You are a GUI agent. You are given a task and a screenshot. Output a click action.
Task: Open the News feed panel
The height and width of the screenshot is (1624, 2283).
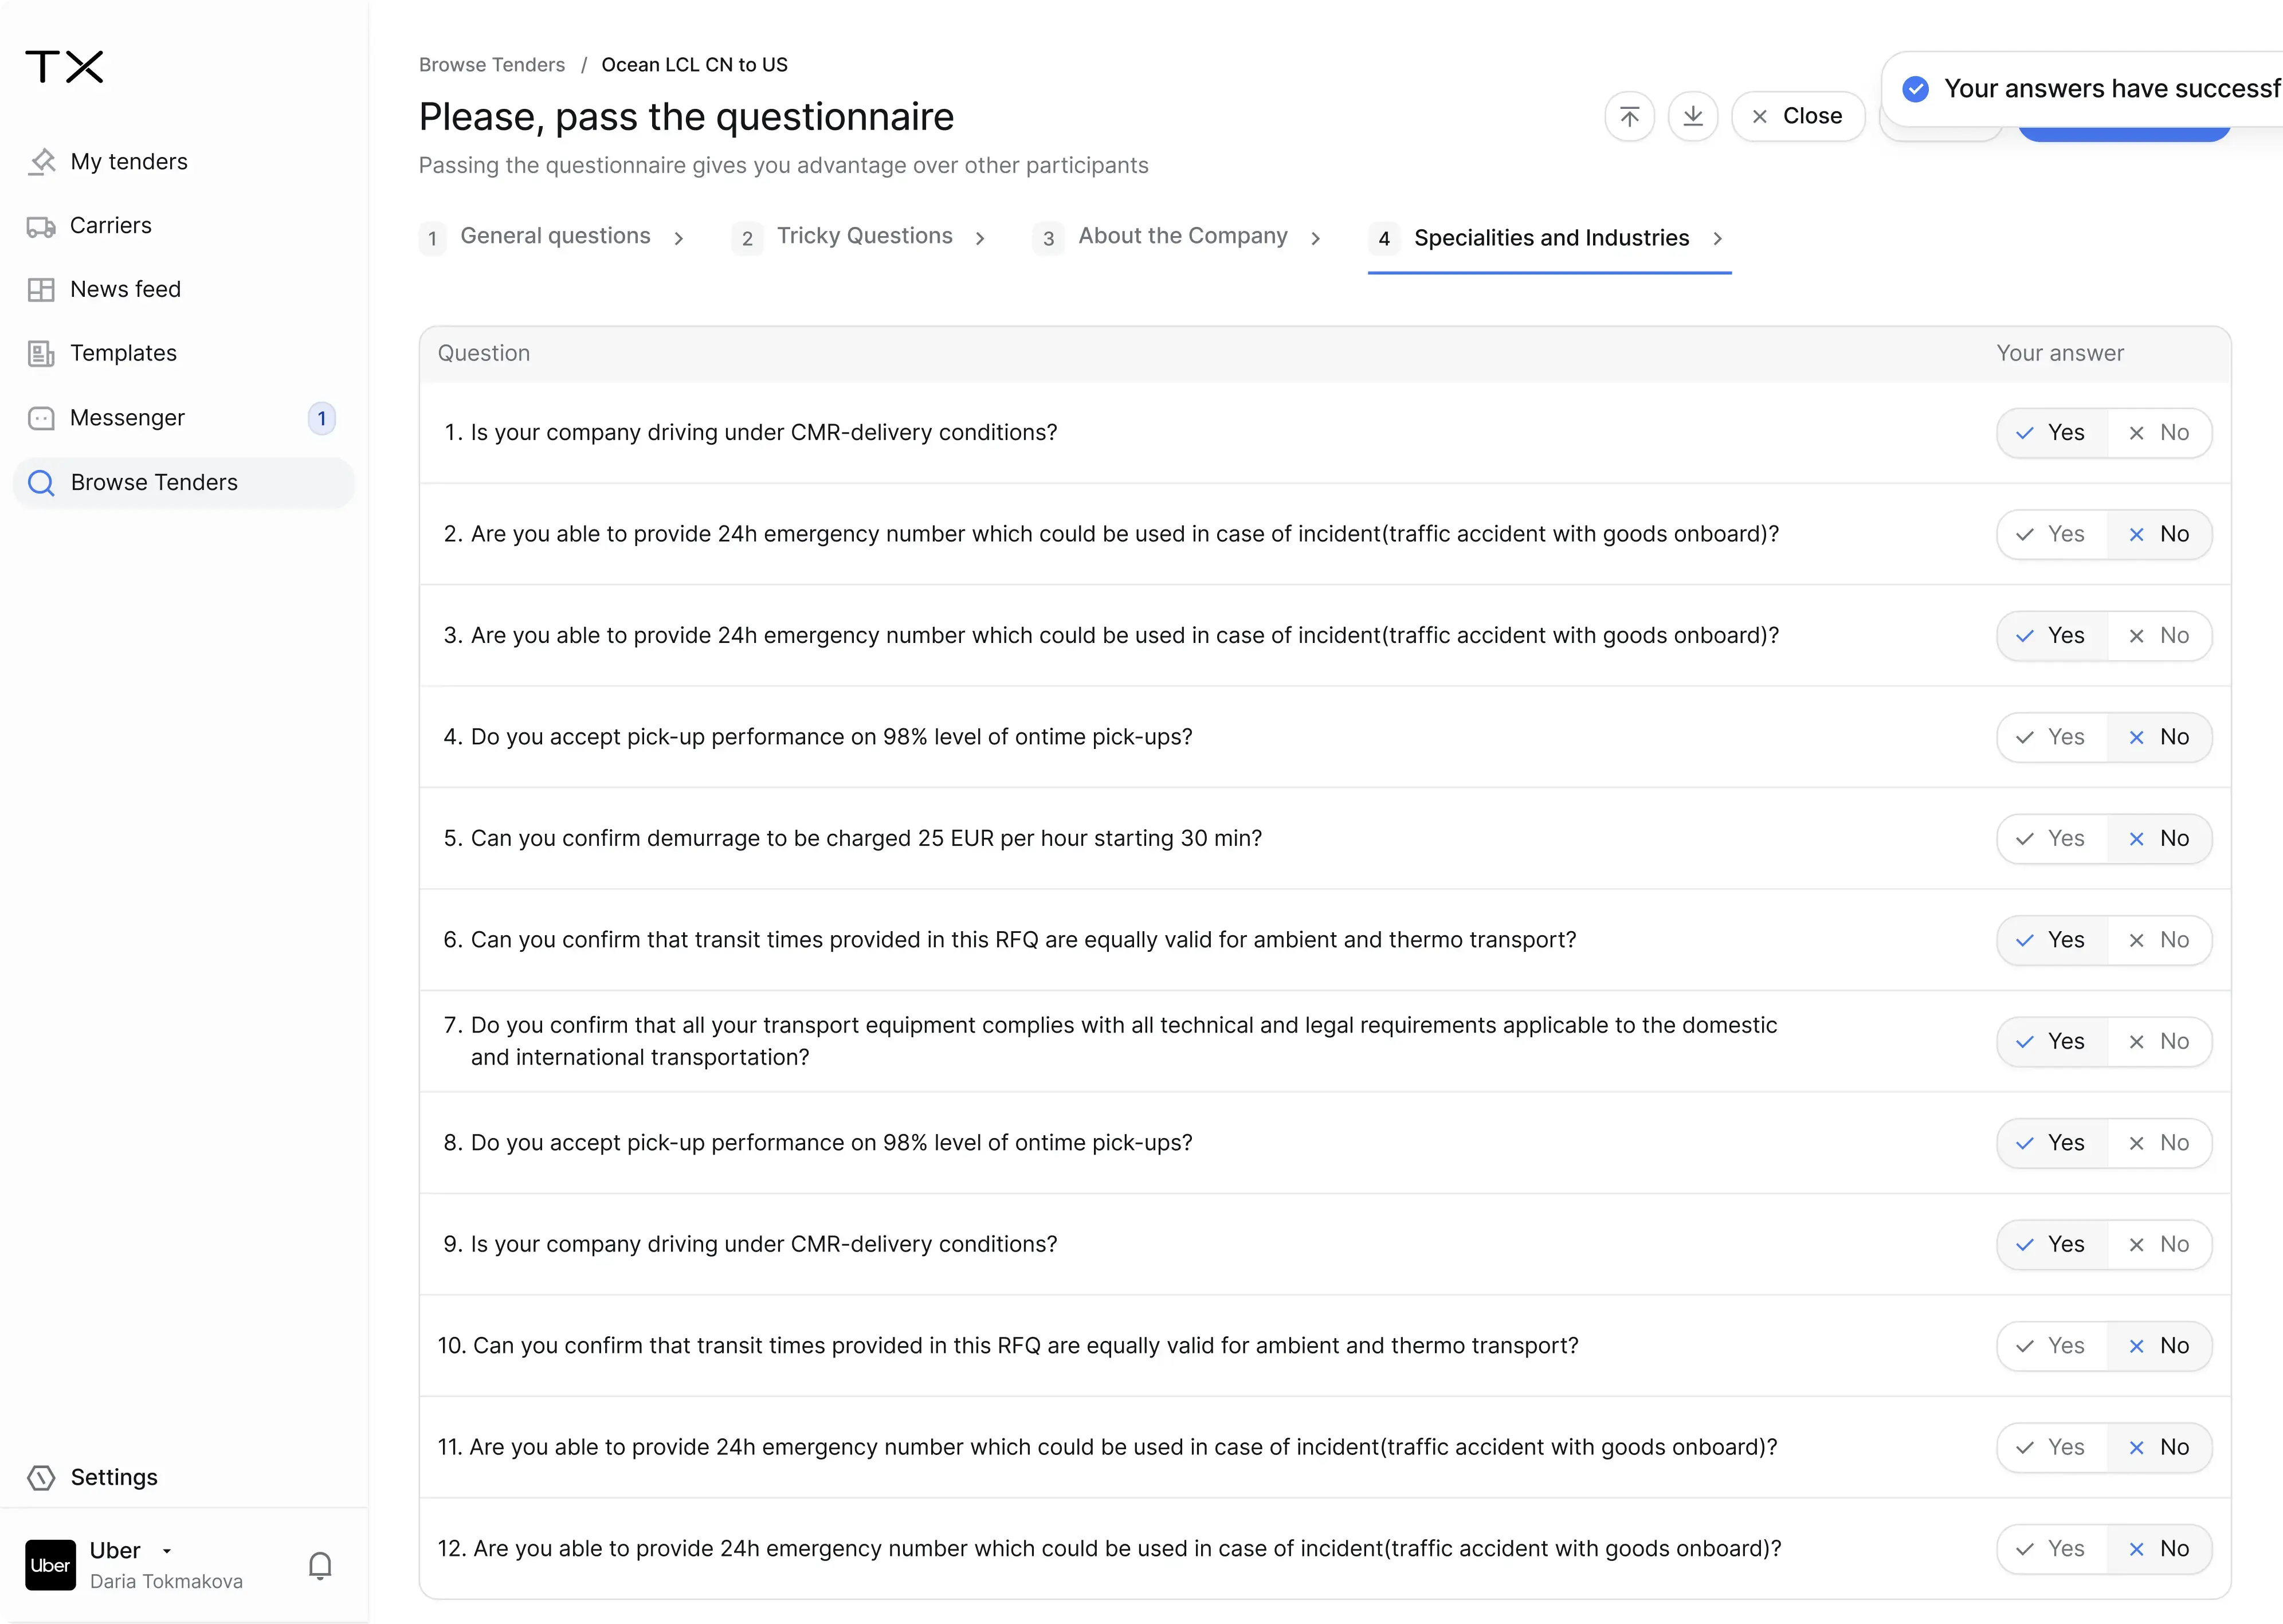coord(125,289)
